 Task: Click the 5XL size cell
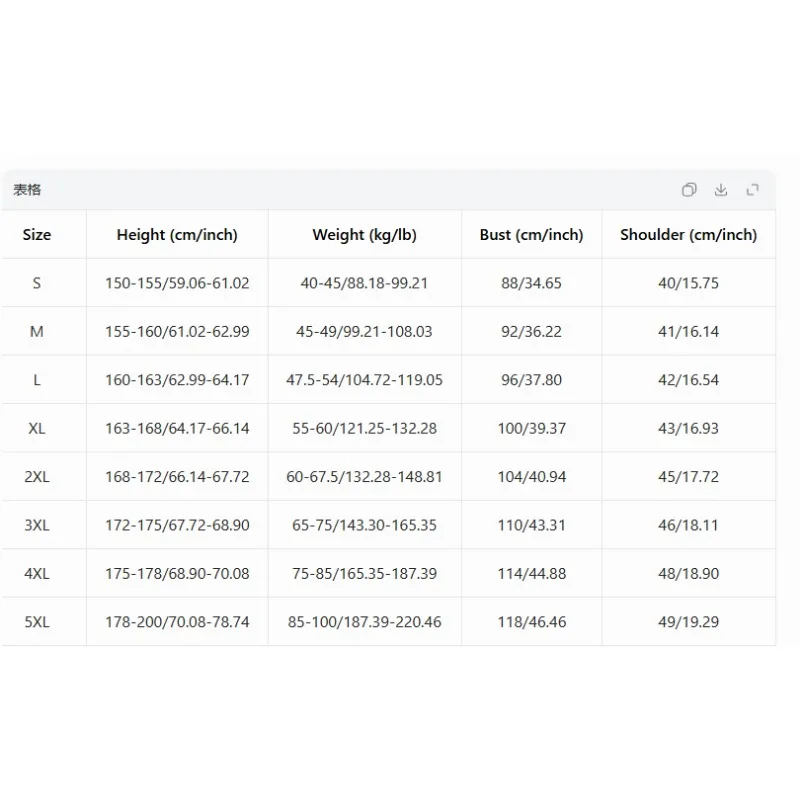tap(37, 622)
